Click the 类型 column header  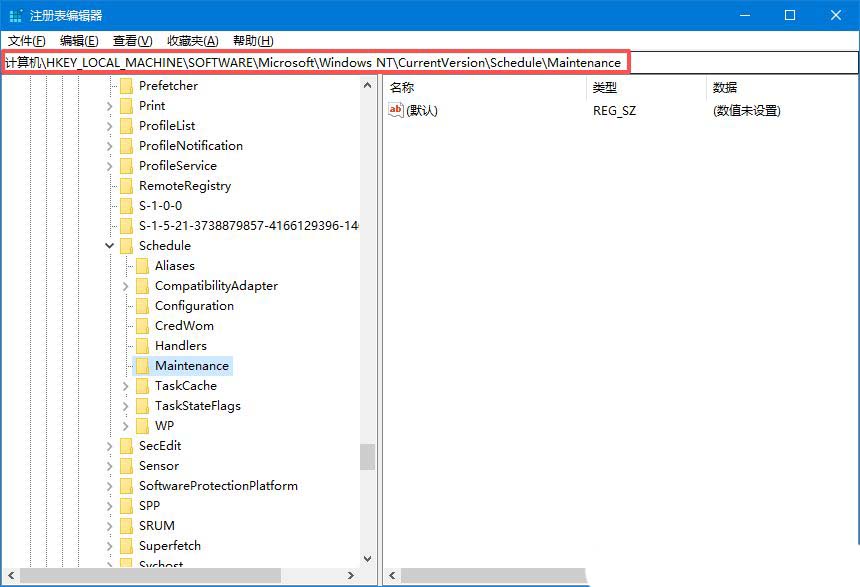(646, 87)
